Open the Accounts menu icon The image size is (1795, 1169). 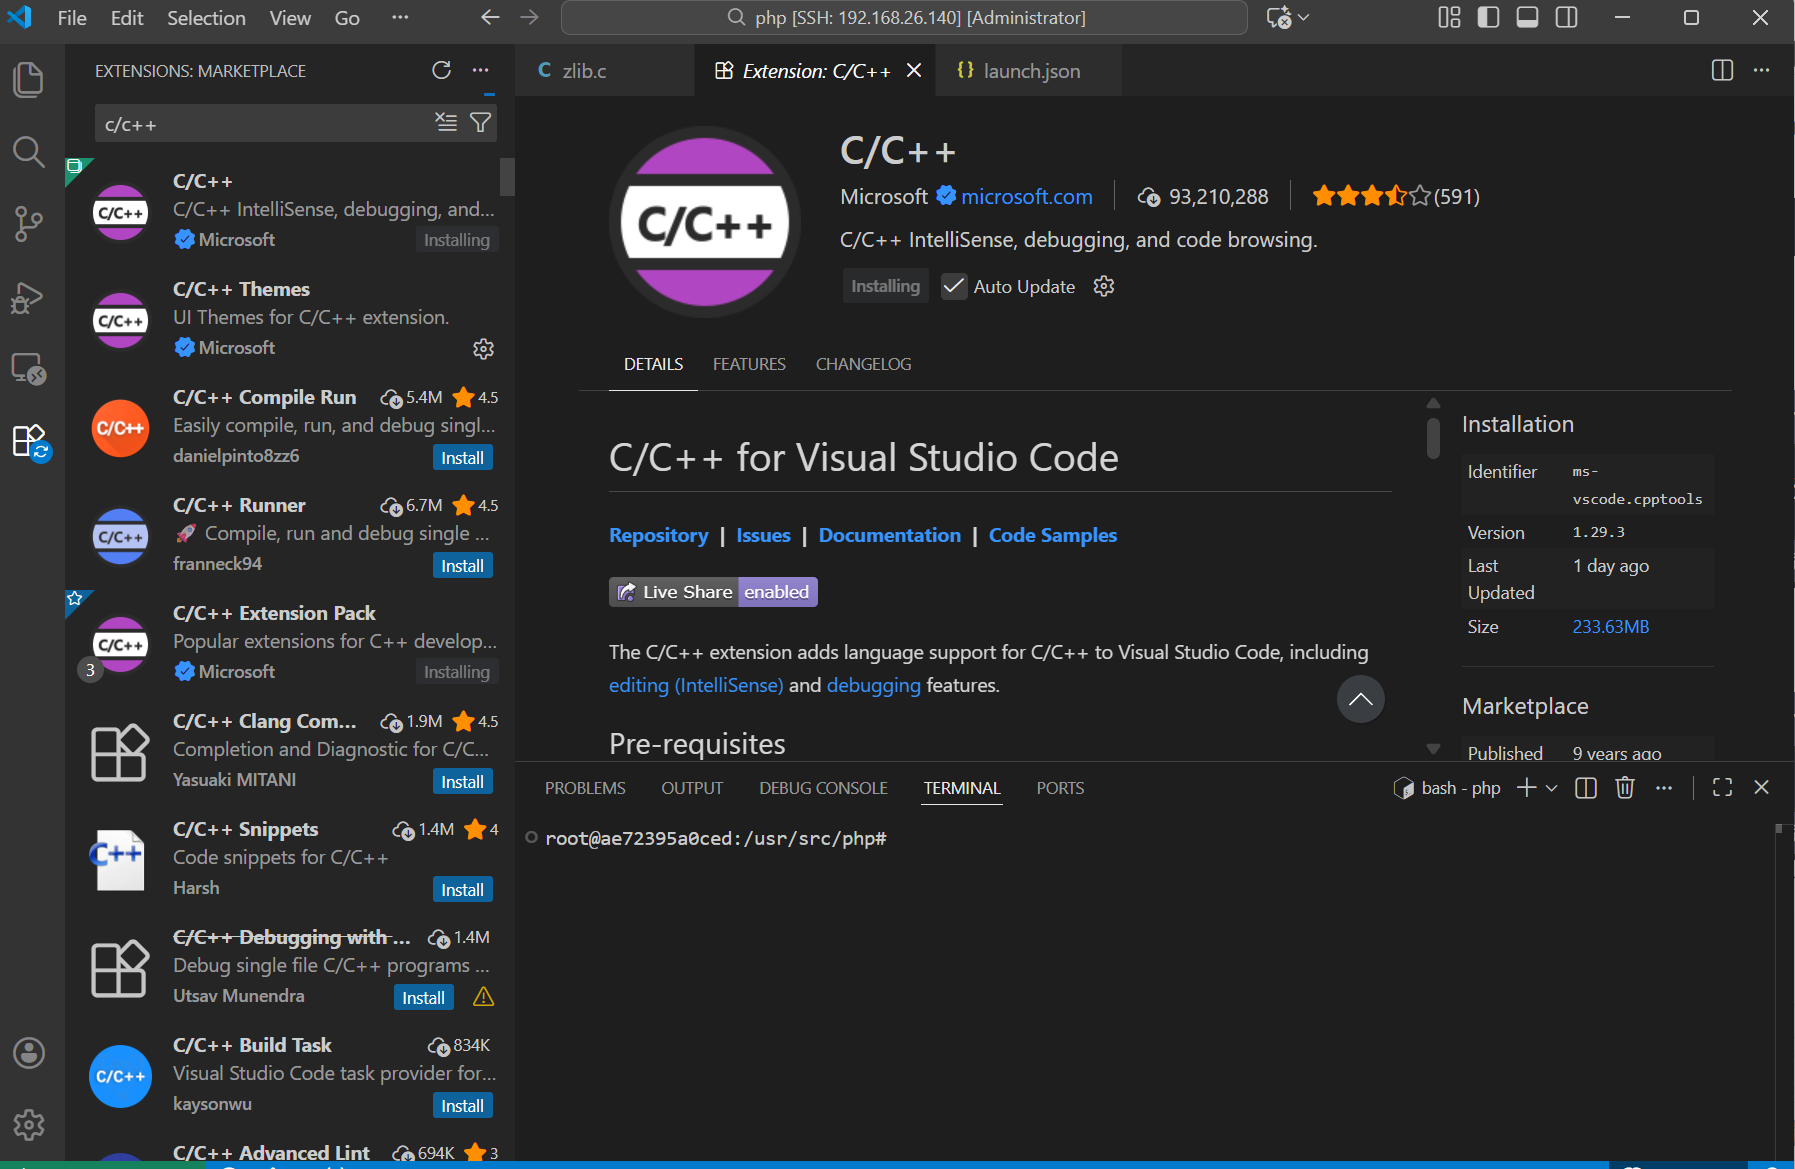(28, 1053)
